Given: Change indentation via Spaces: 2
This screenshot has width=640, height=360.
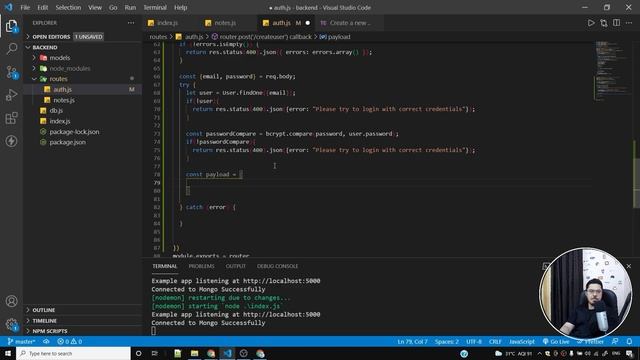Looking at the screenshot, I should tap(447, 342).
